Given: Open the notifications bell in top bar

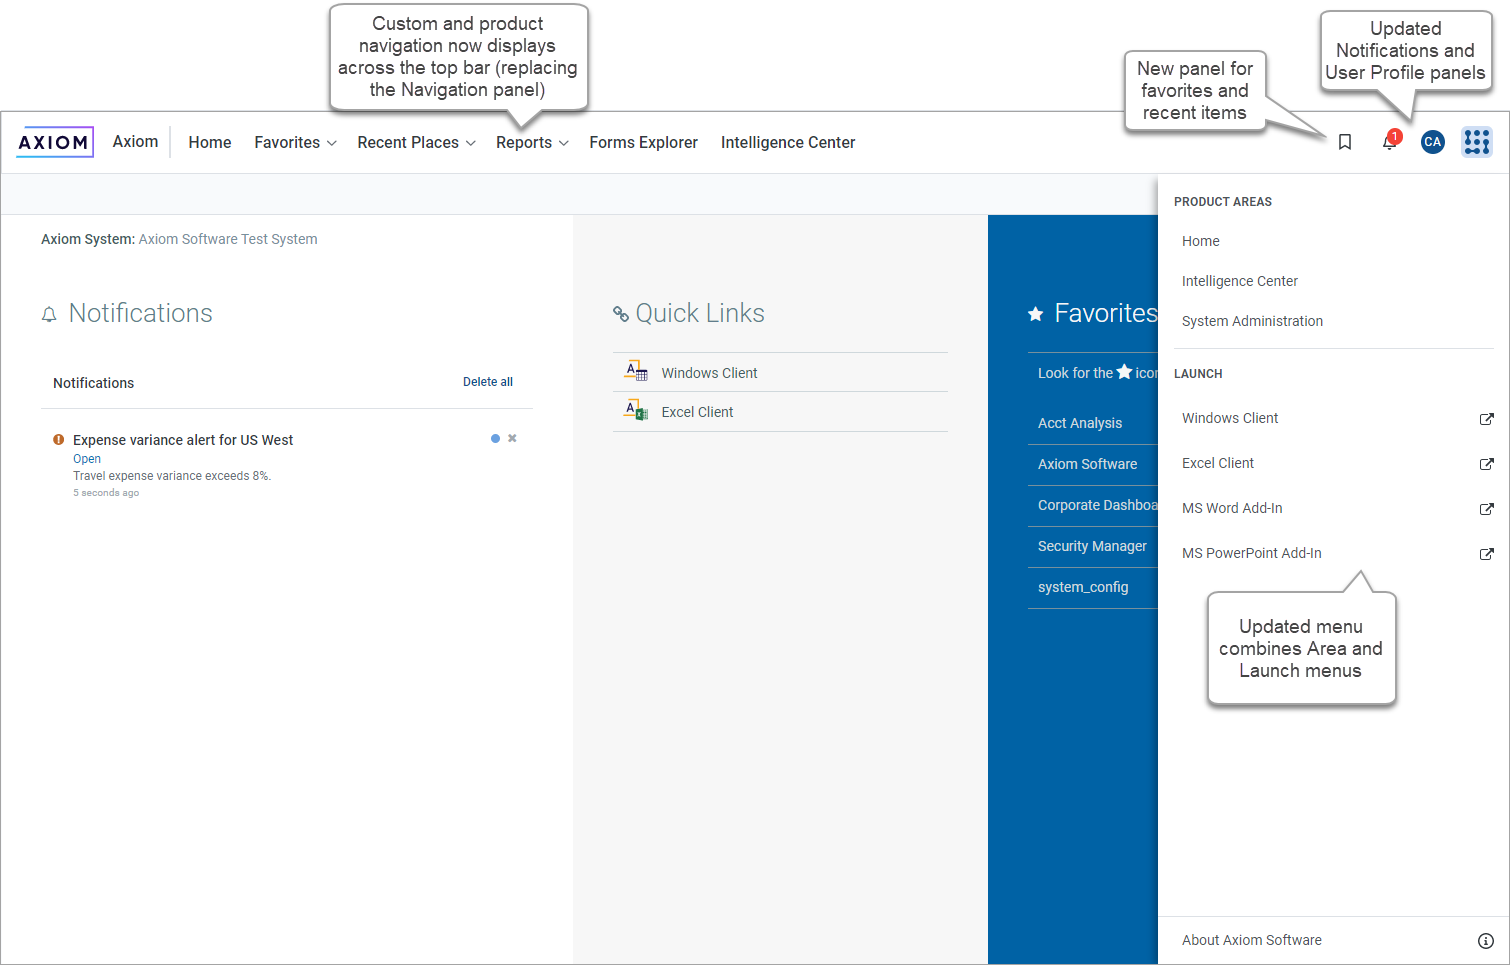Looking at the screenshot, I should [1389, 142].
